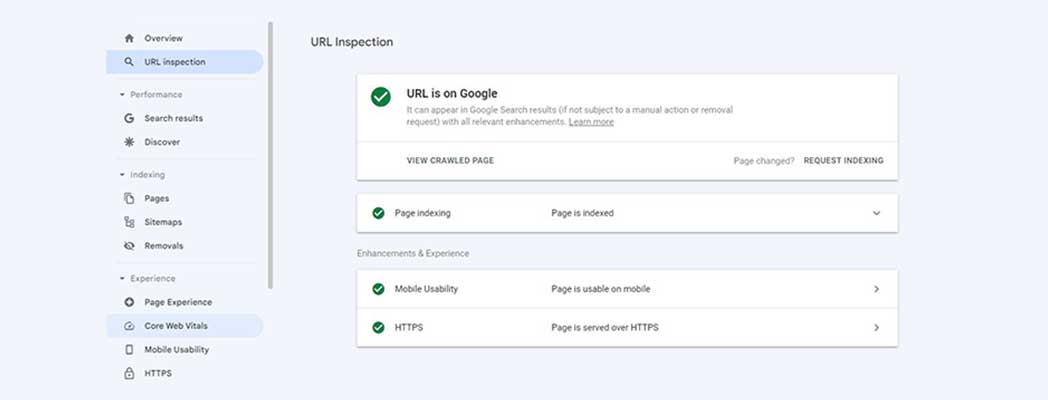
Task: Click VIEW CRAWLED PAGE
Action: pos(450,160)
